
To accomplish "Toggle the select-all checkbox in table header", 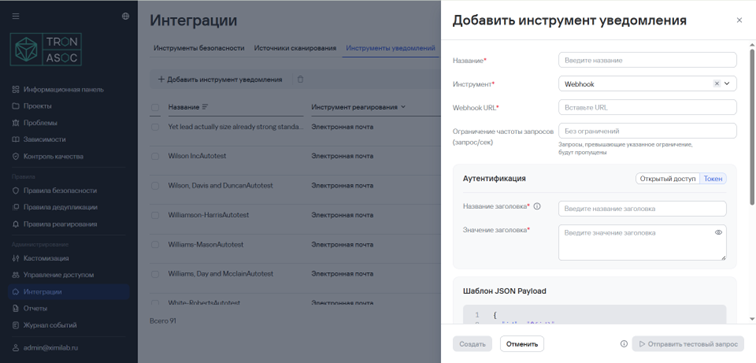I will (155, 107).
